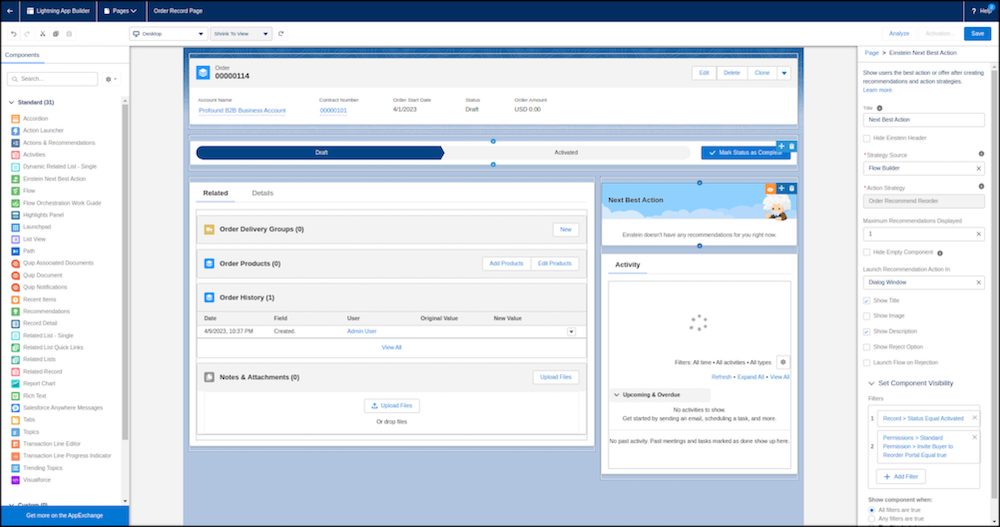1000x527 pixels.
Task: Click the Analyze button
Action: [x=899, y=34]
